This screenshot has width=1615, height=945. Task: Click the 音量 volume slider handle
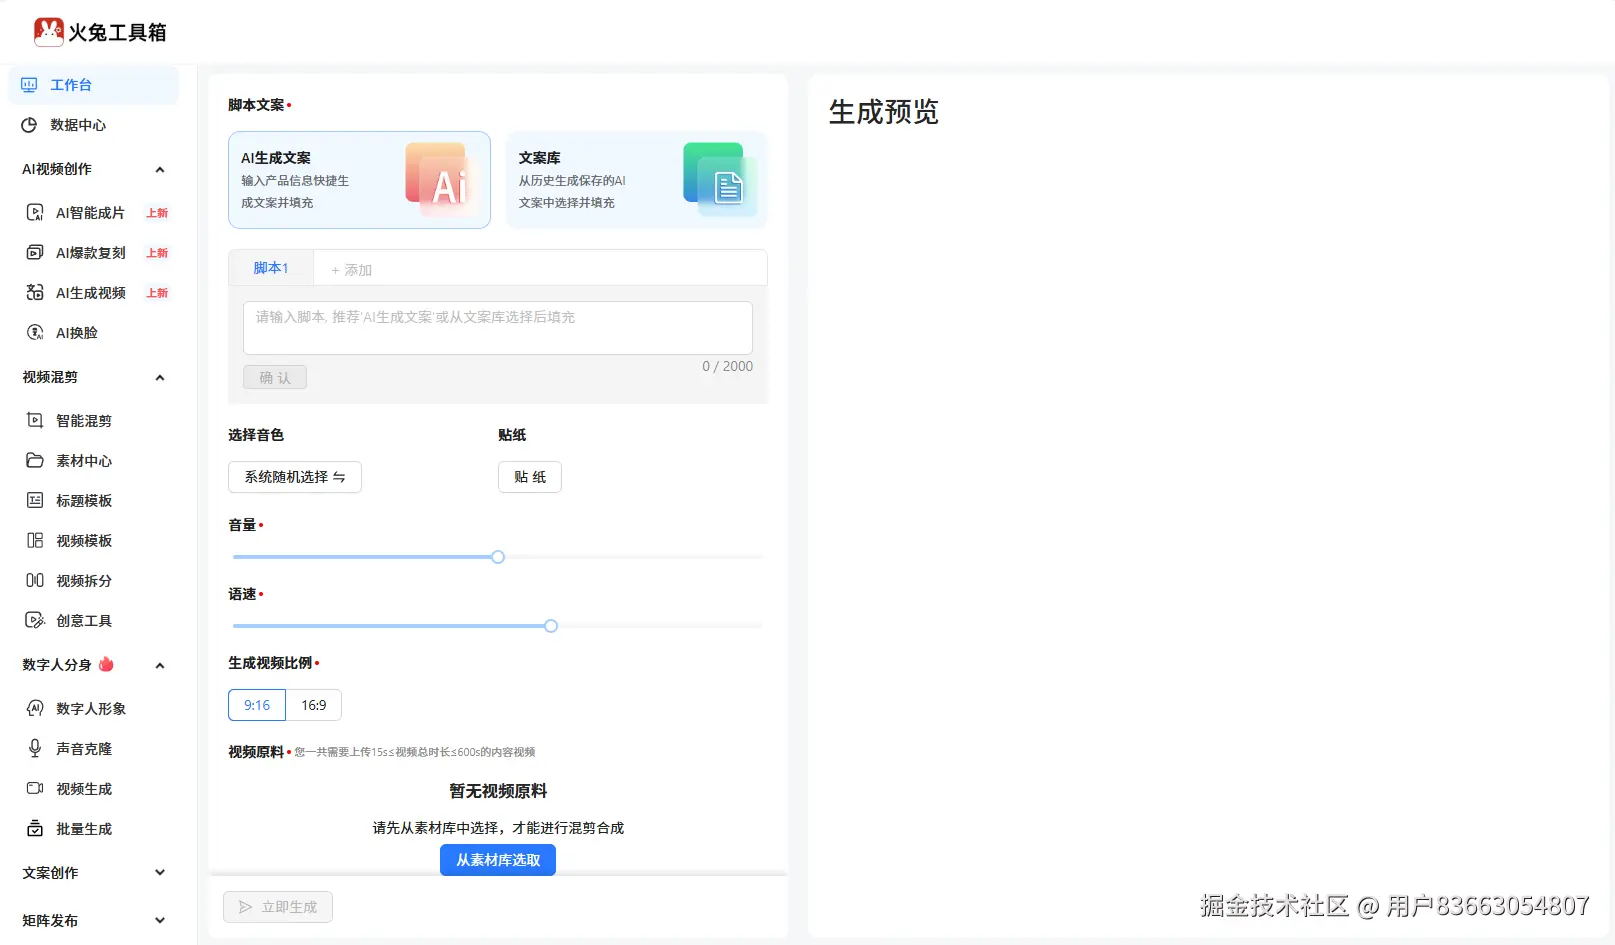tap(498, 557)
